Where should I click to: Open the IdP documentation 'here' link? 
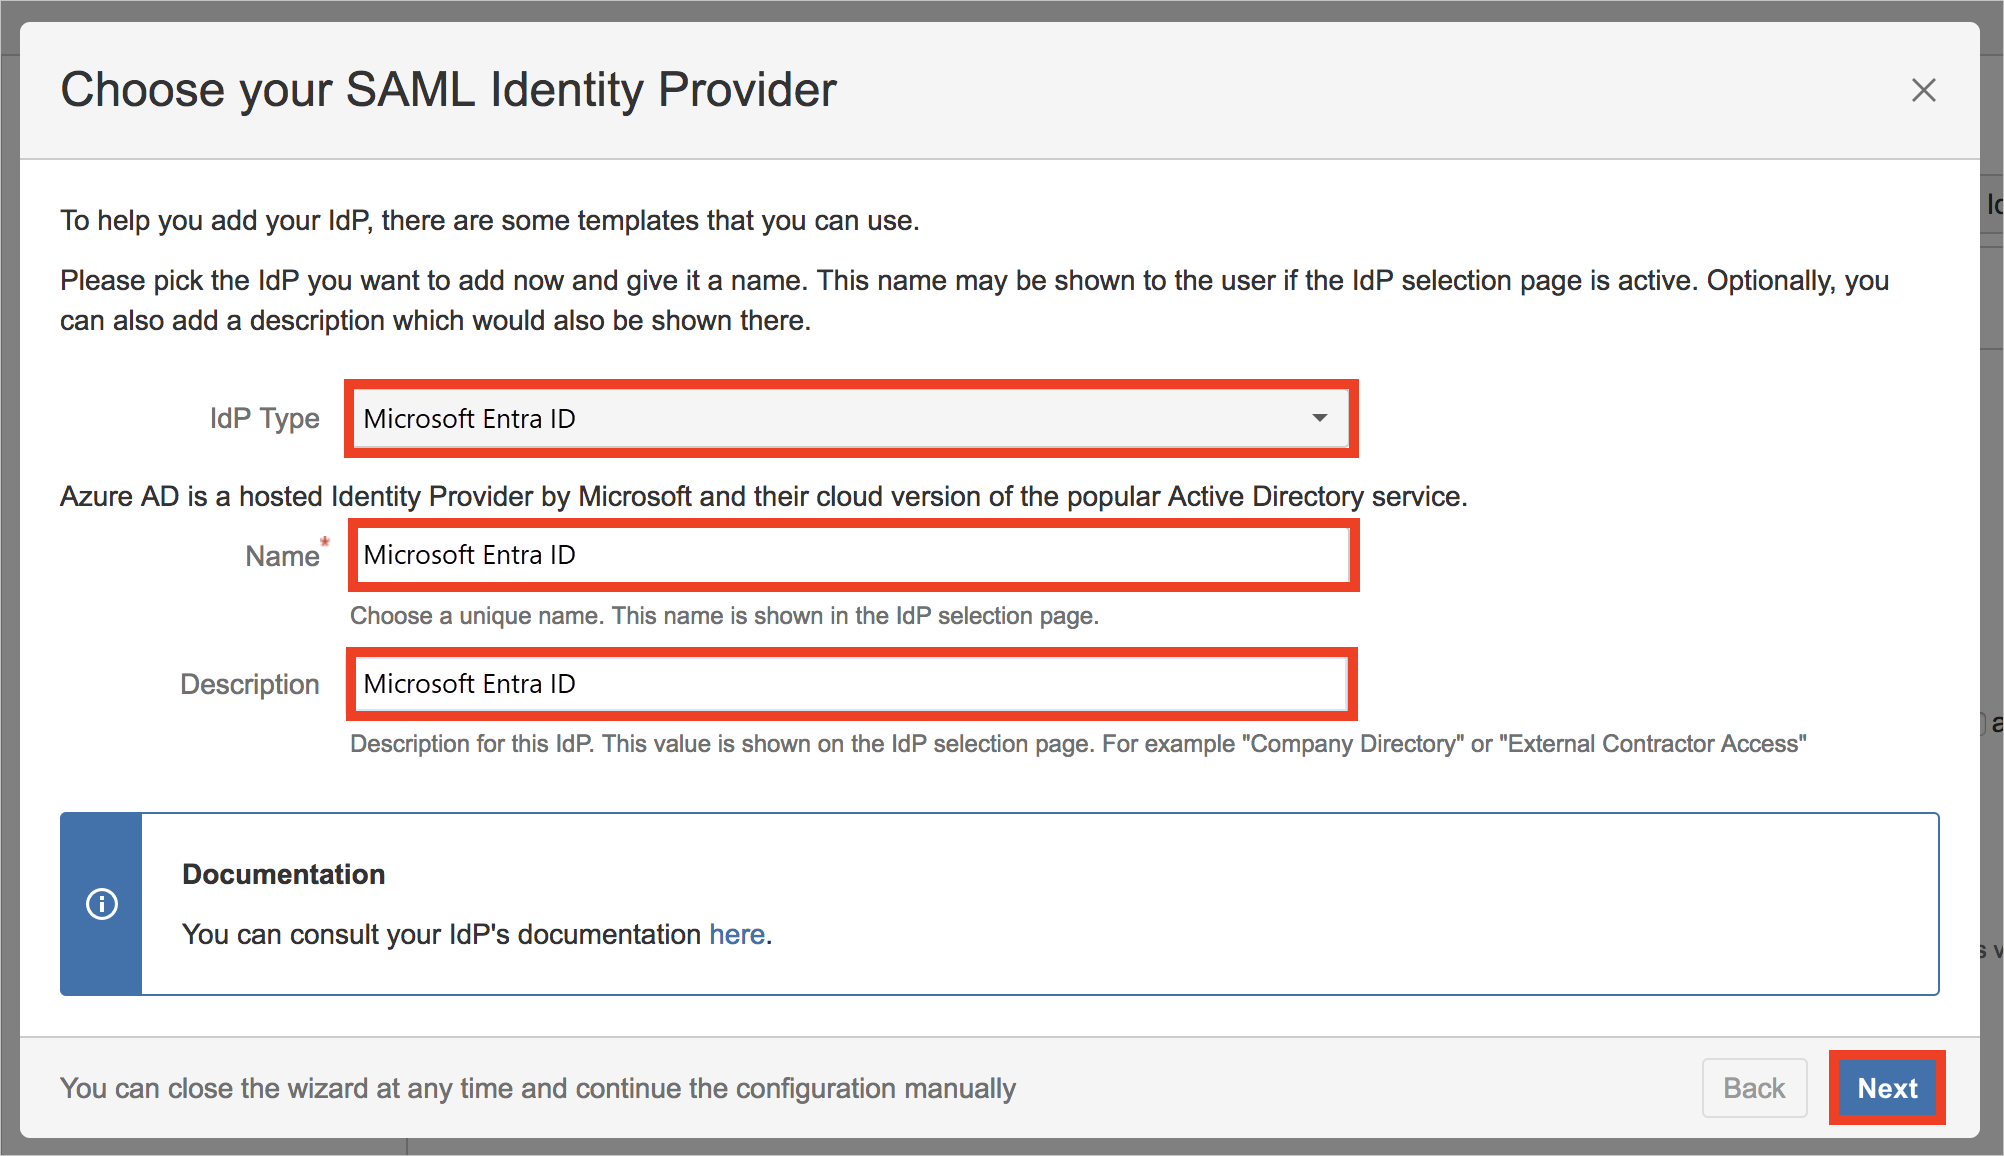click(x=737, y=934)
